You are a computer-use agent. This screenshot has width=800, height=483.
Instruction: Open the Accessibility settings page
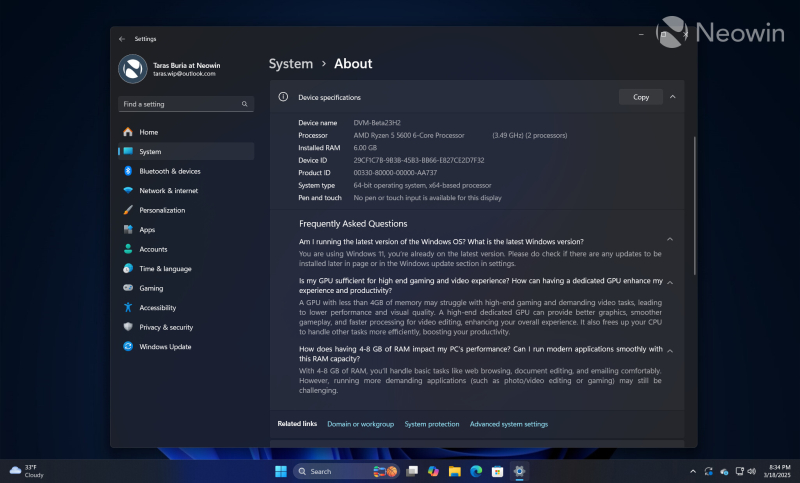[157, 308]
